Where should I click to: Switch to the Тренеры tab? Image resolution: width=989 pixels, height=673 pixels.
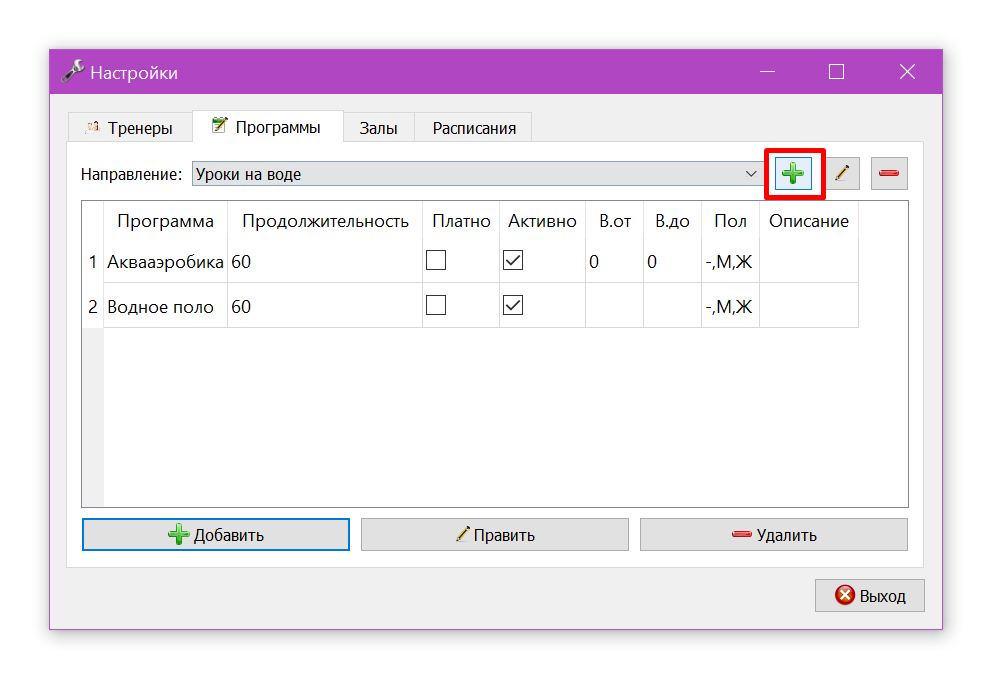pos(129,128)
